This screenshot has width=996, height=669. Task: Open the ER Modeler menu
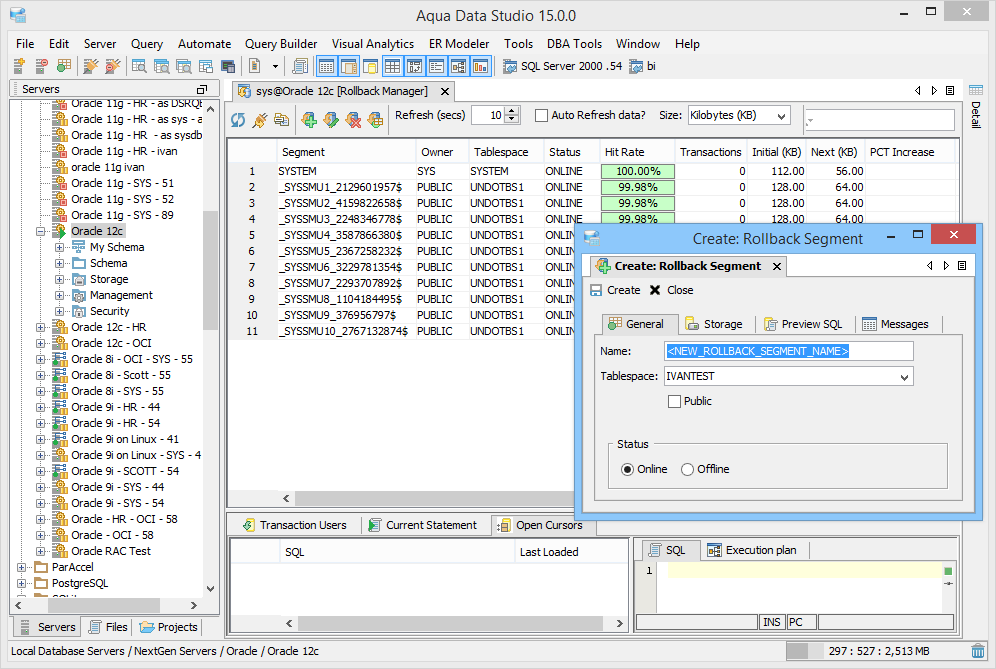click(459, 44)
